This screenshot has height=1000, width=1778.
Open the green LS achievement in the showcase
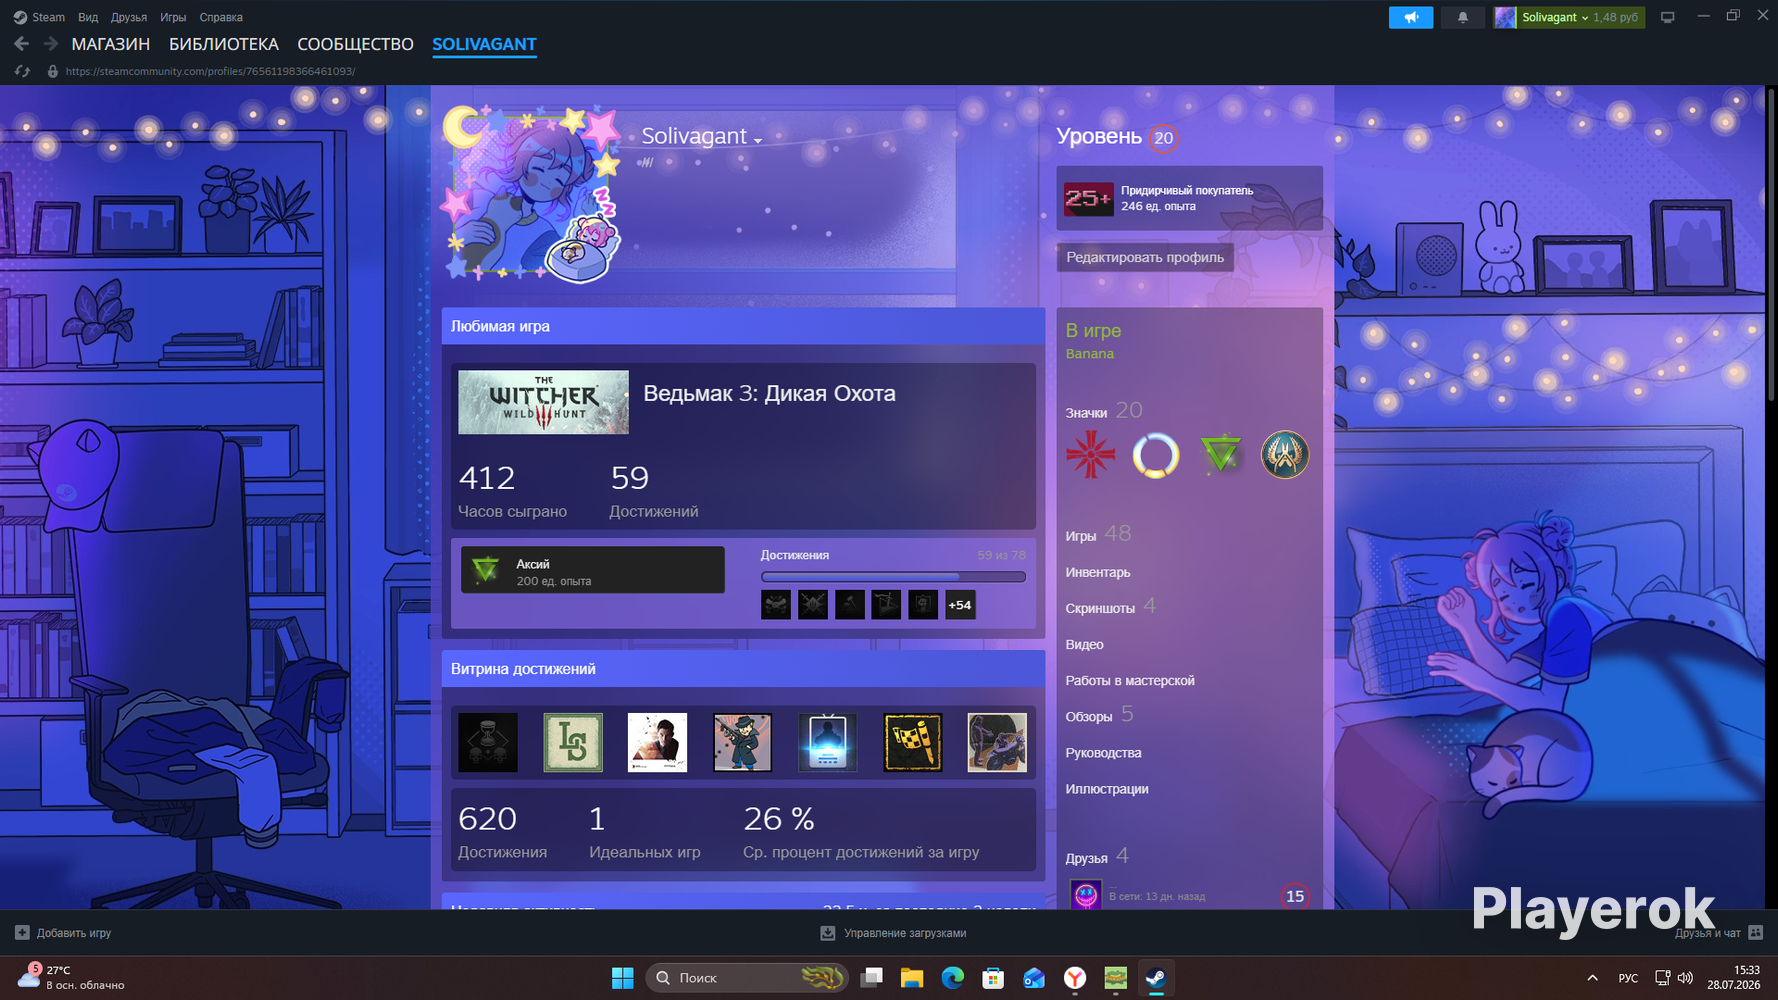(573, 742)
